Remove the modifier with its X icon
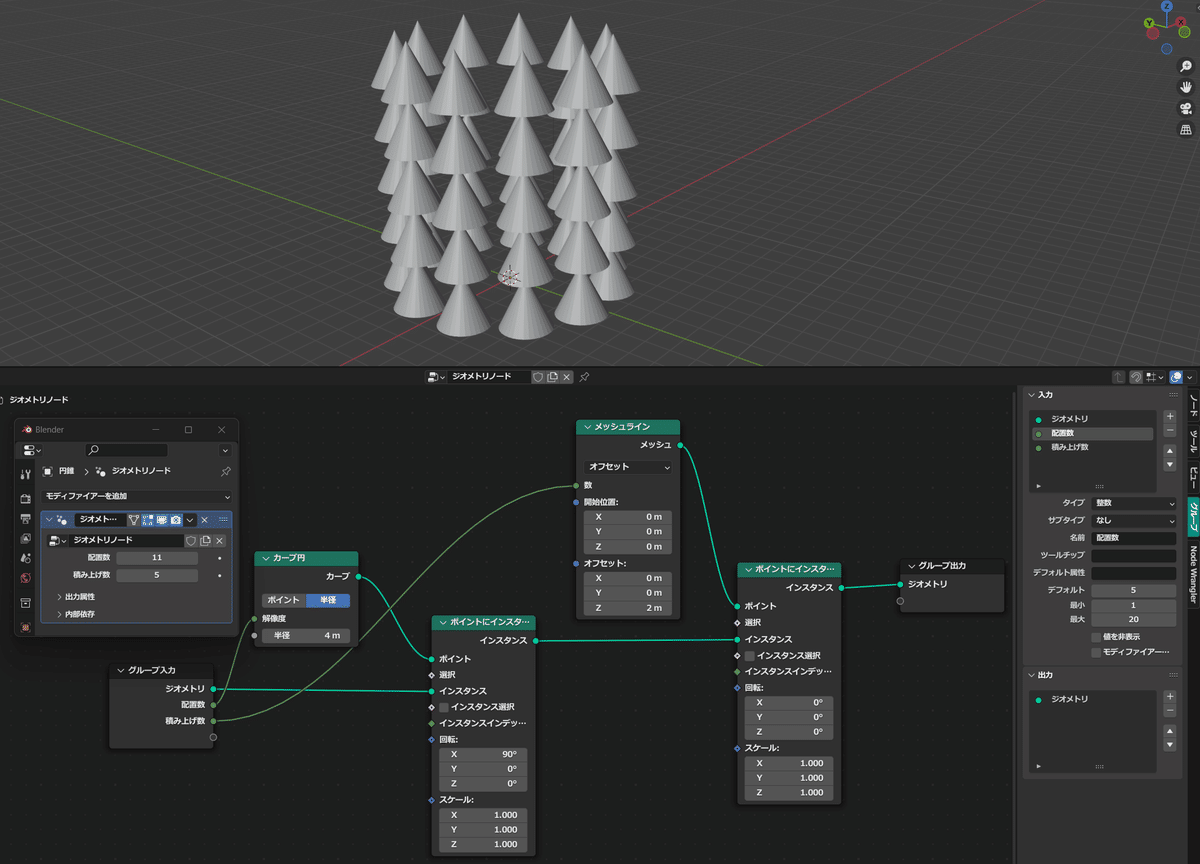Image resolution: width=1200 pixels, height=864 pixels. pyautogui.click(x=204, y=520)
